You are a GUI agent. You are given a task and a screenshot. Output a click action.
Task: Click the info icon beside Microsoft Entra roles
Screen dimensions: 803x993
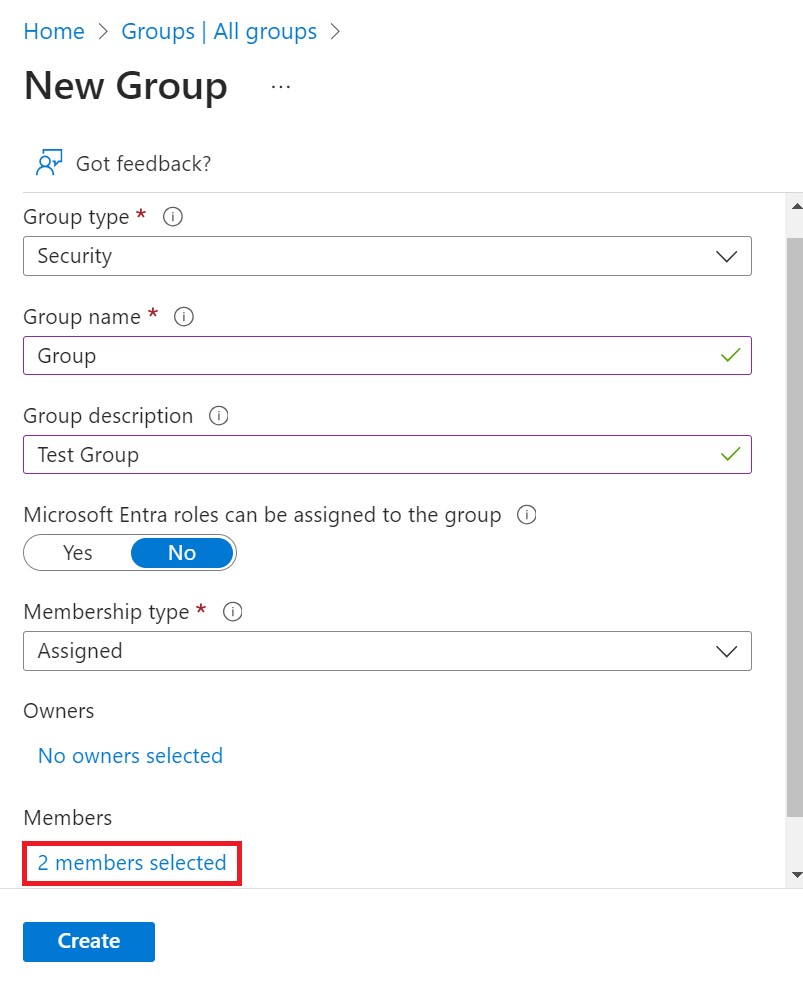pyautogui.click(x=527, y=515)
